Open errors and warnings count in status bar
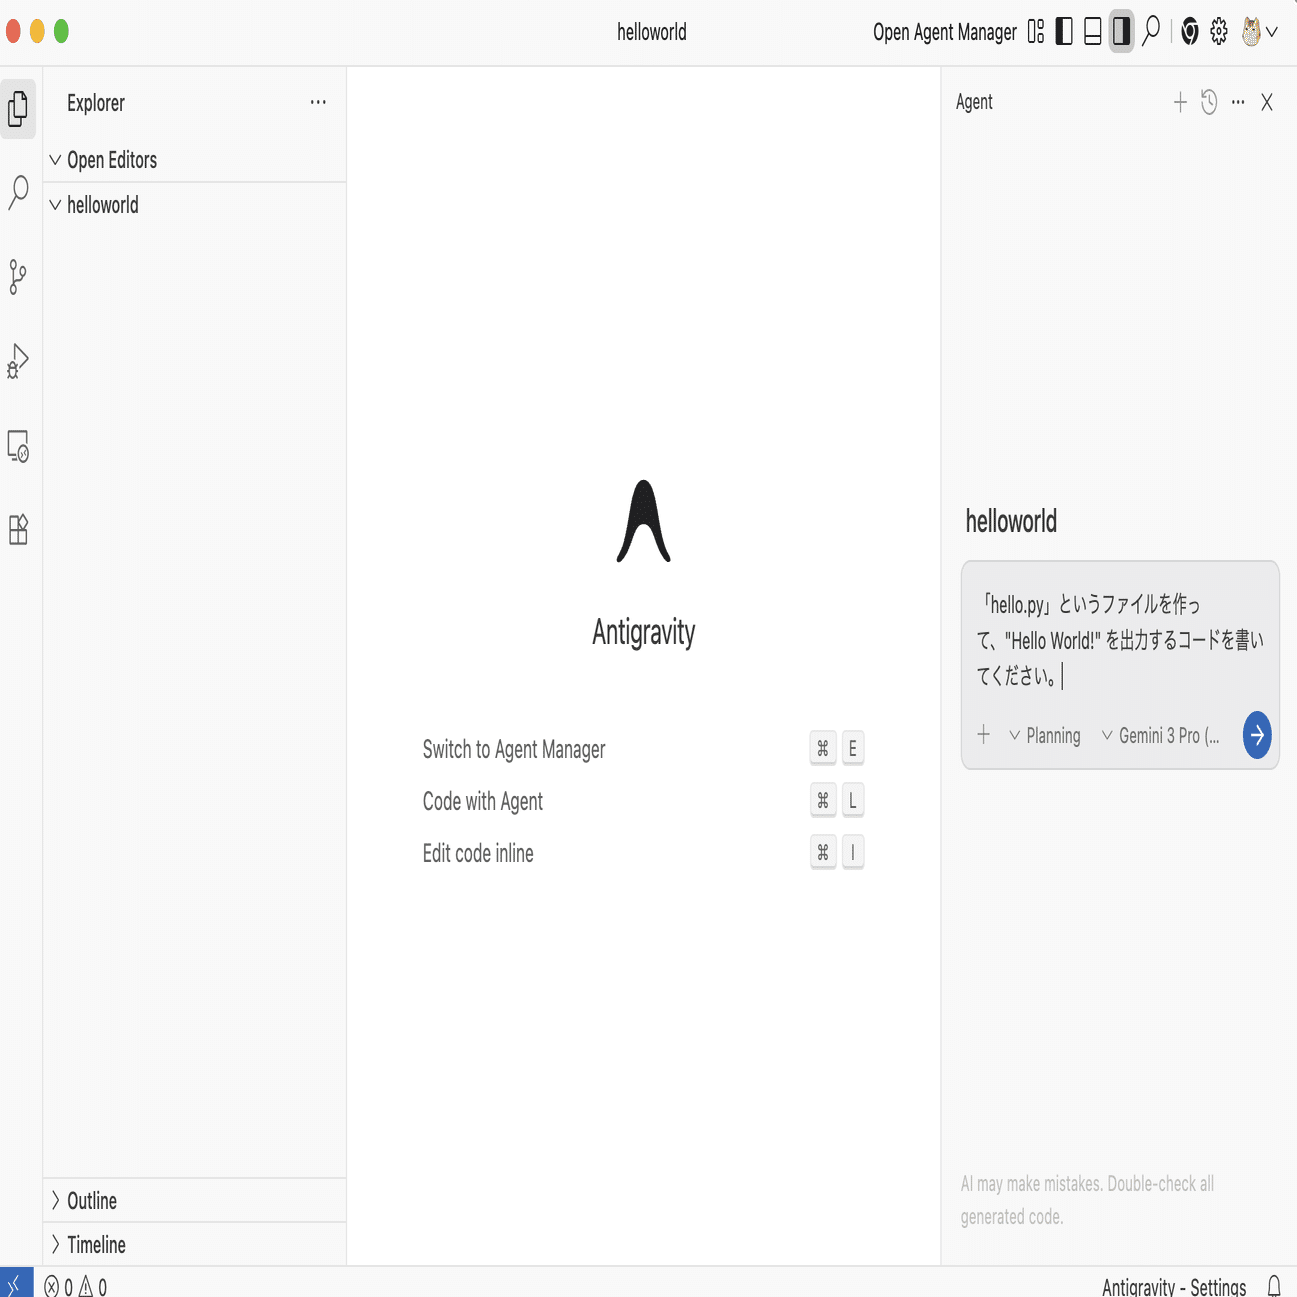Viewport: 1297px width, 1297px height. 76,1286
